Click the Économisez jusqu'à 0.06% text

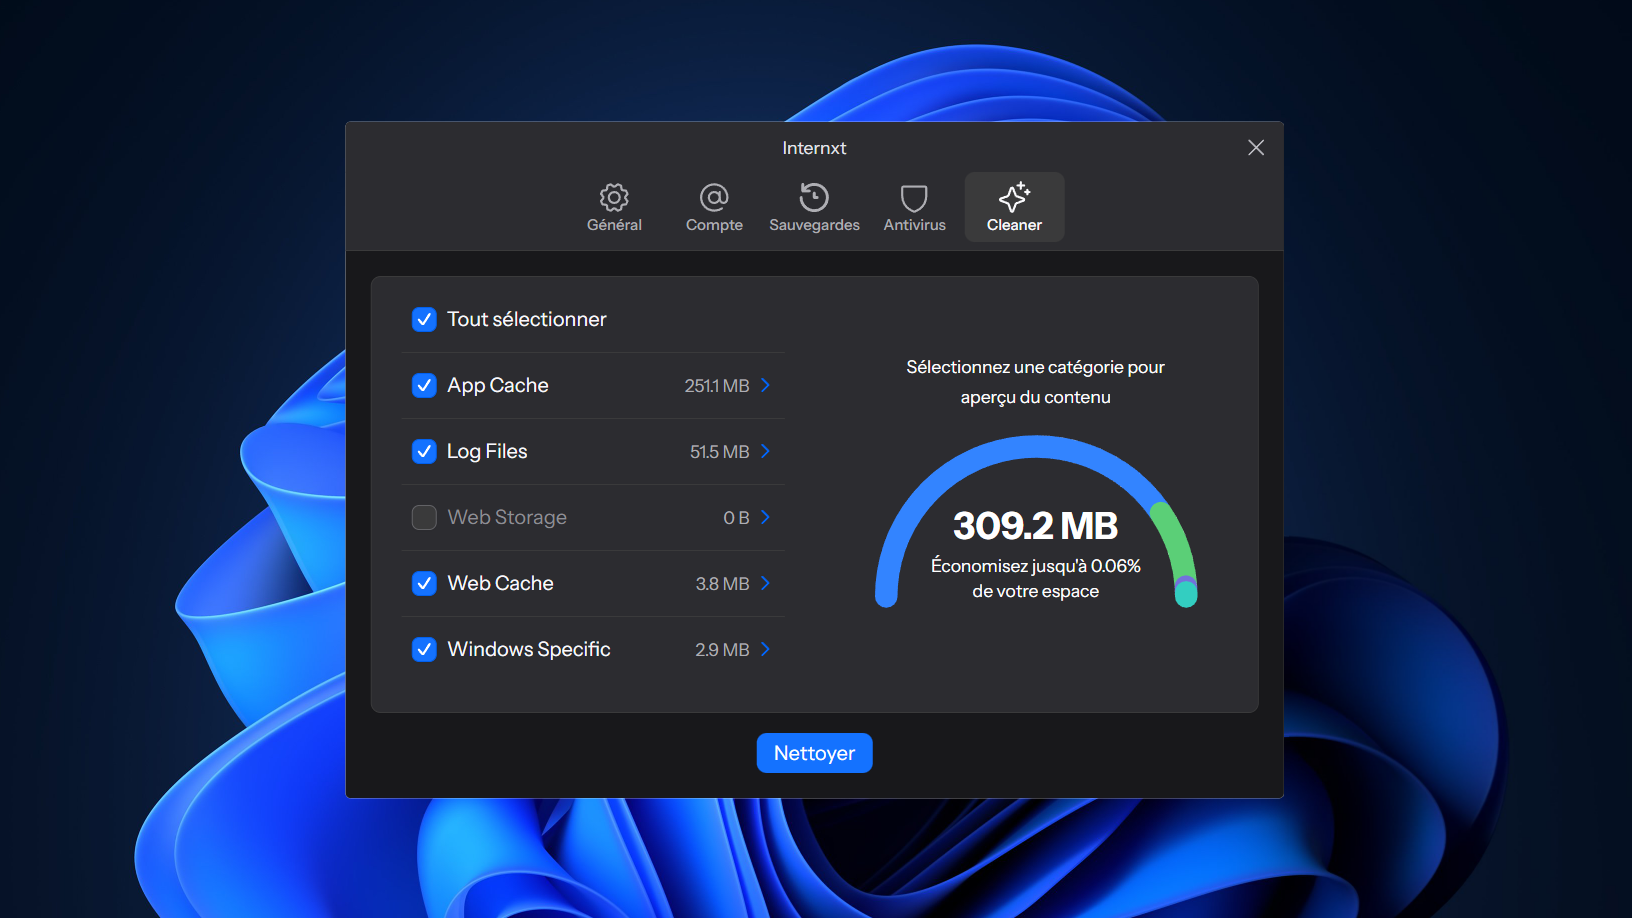click(1035, 566)
